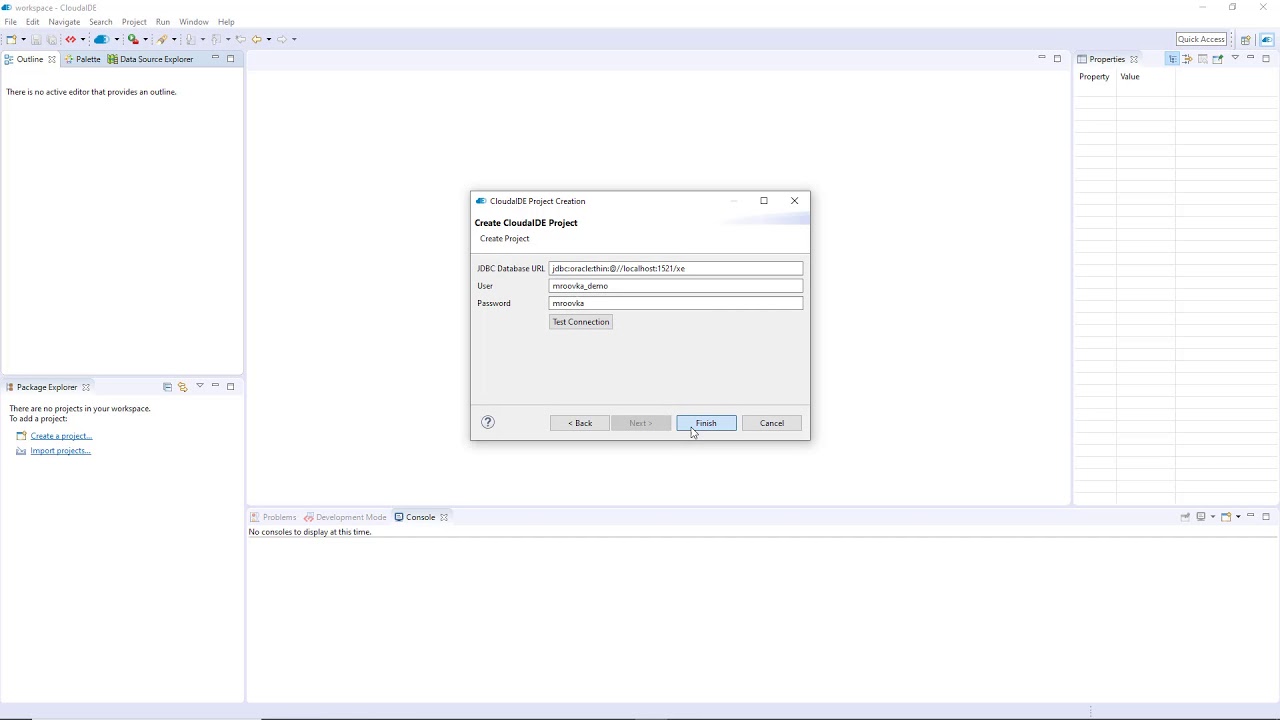The width and height of the screenshot is (1280, 720).
Task: Select the CloudaIDE perspective icon at top right
Action: [1267, 40]
